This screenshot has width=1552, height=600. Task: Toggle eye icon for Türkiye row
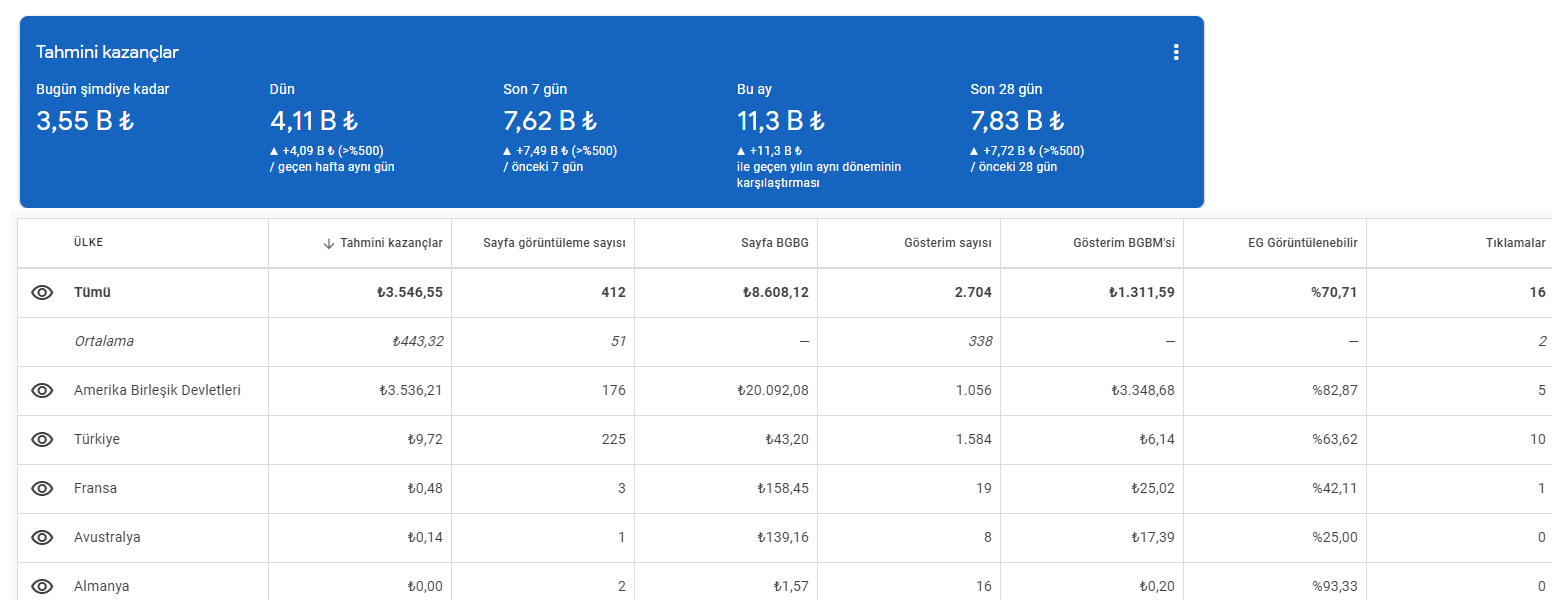click(42, 440)
